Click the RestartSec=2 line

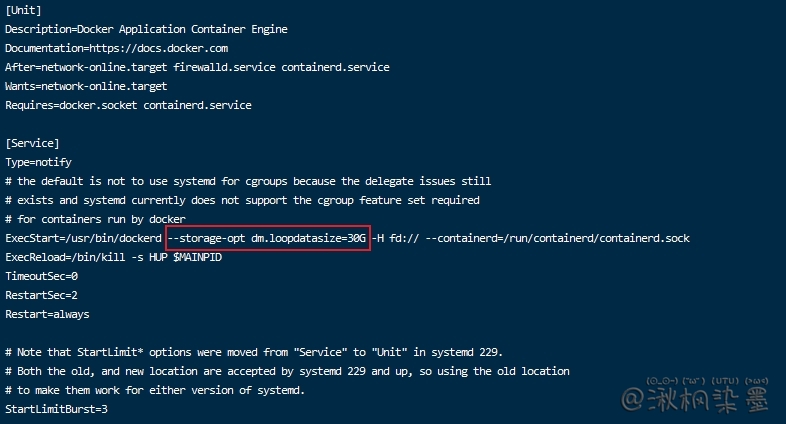(42, 295)
